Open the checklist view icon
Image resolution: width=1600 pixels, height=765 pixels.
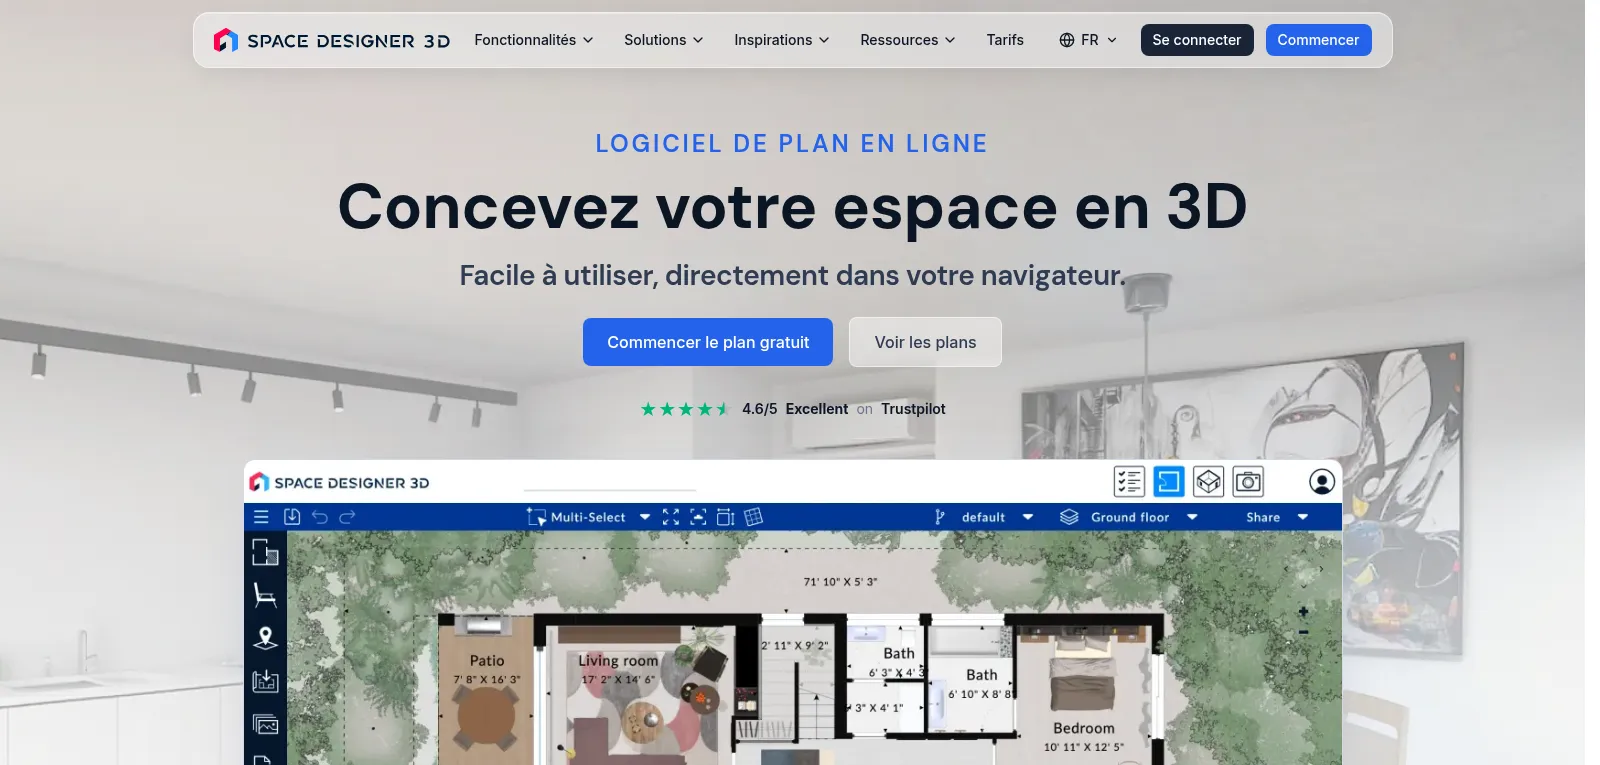tap(1129, 482)
